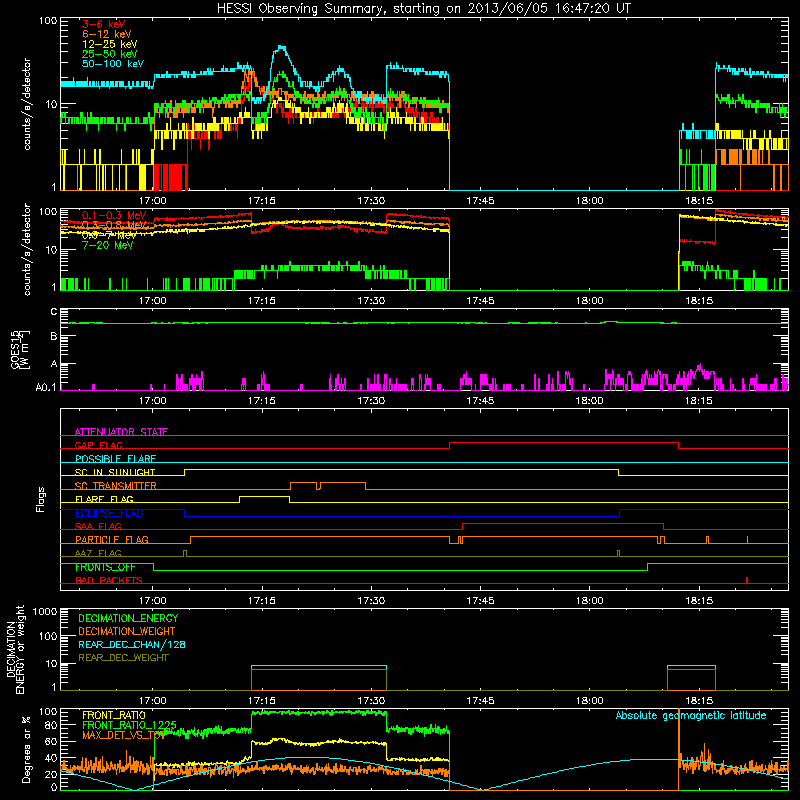Click counts/s/detector axis label of MeV panel
This screenshot has width=800, height=800.
coord(27,249)
